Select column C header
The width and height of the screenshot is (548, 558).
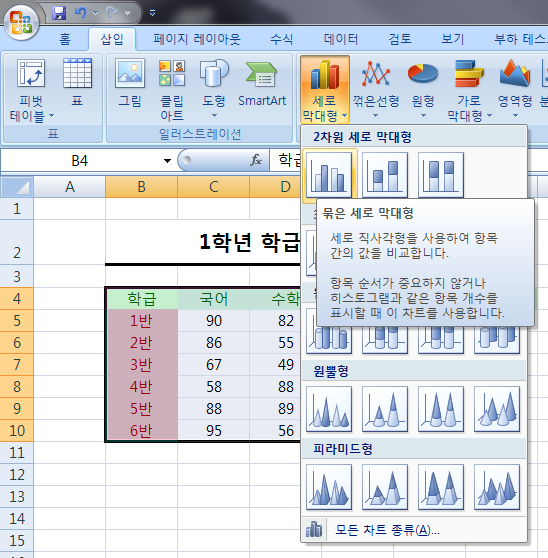point(214,187)
